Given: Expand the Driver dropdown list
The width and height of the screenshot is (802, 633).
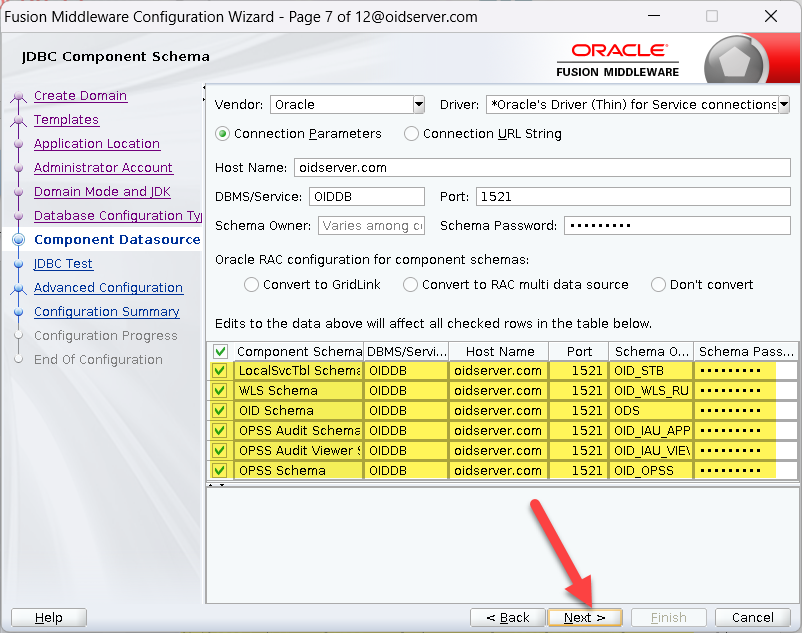Looking at the screenshot, I should coord(783,105).
